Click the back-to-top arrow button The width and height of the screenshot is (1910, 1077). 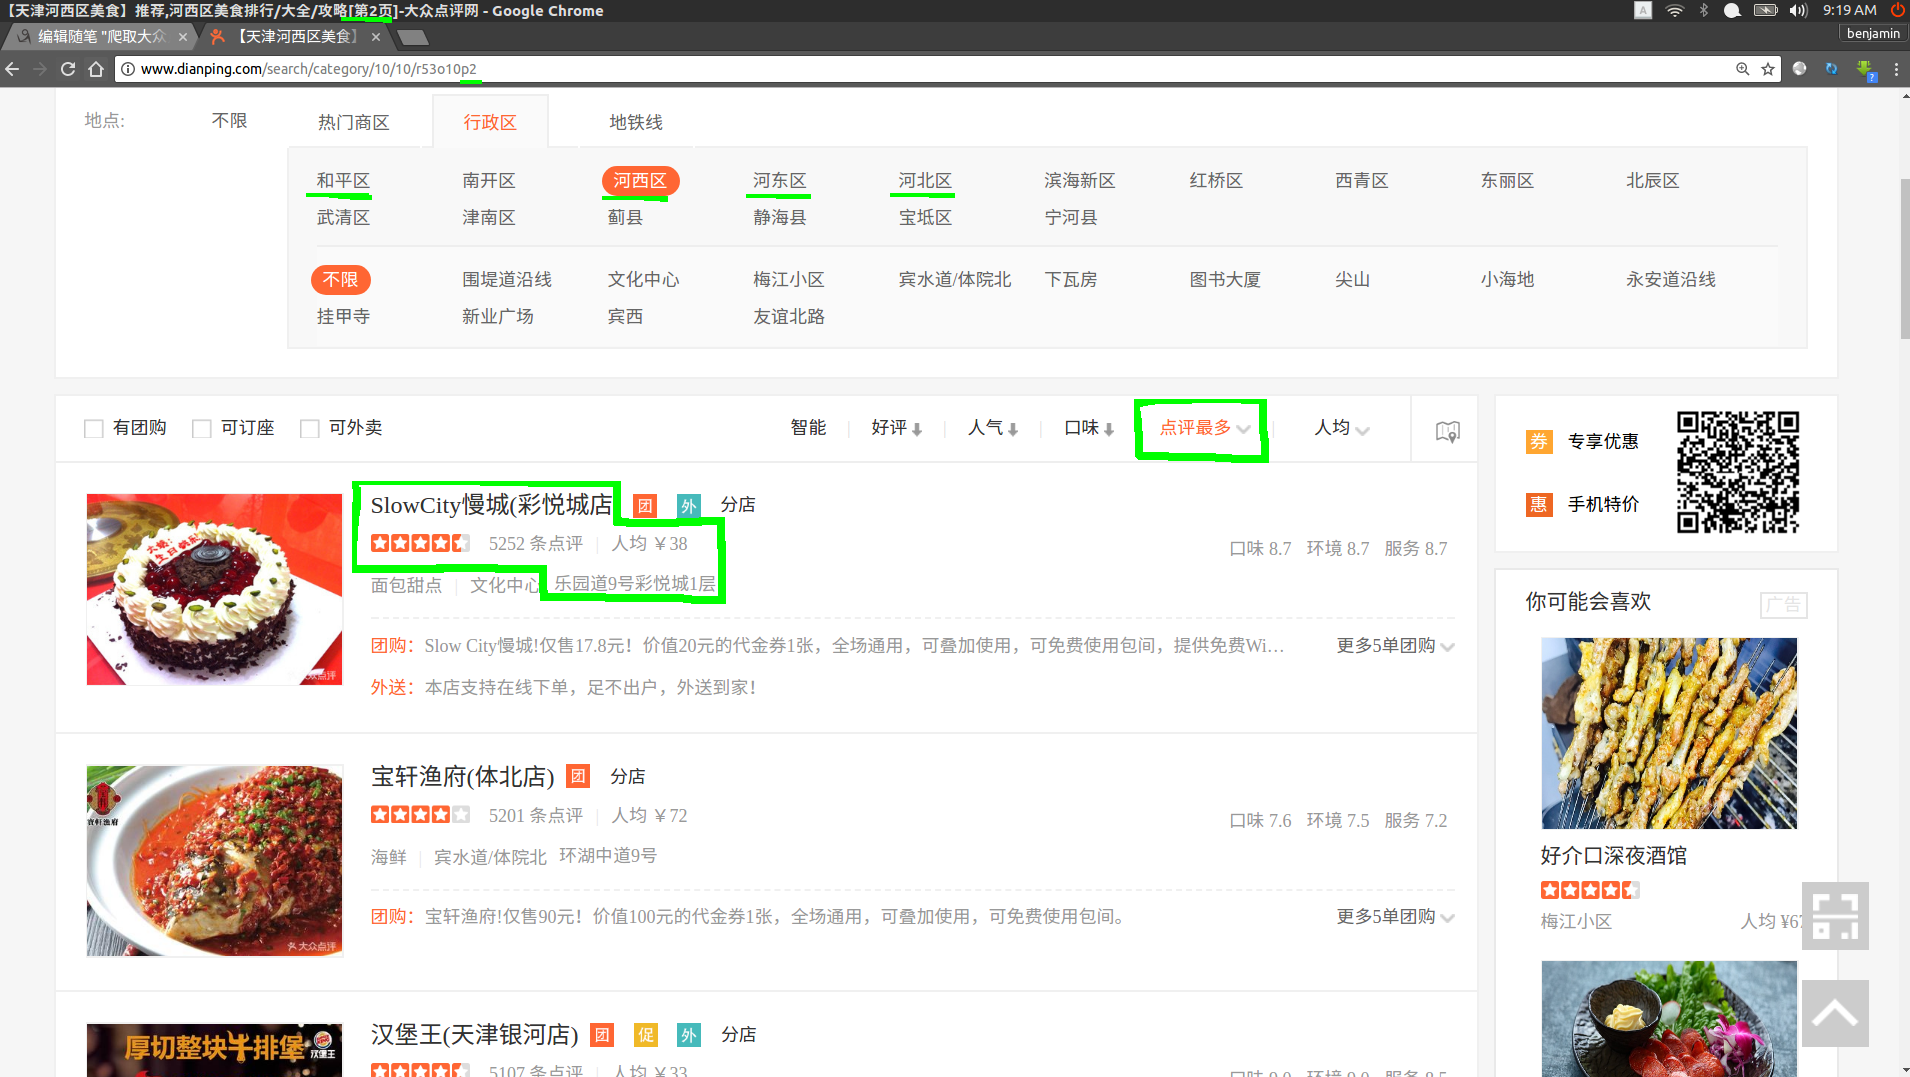1835,1013
